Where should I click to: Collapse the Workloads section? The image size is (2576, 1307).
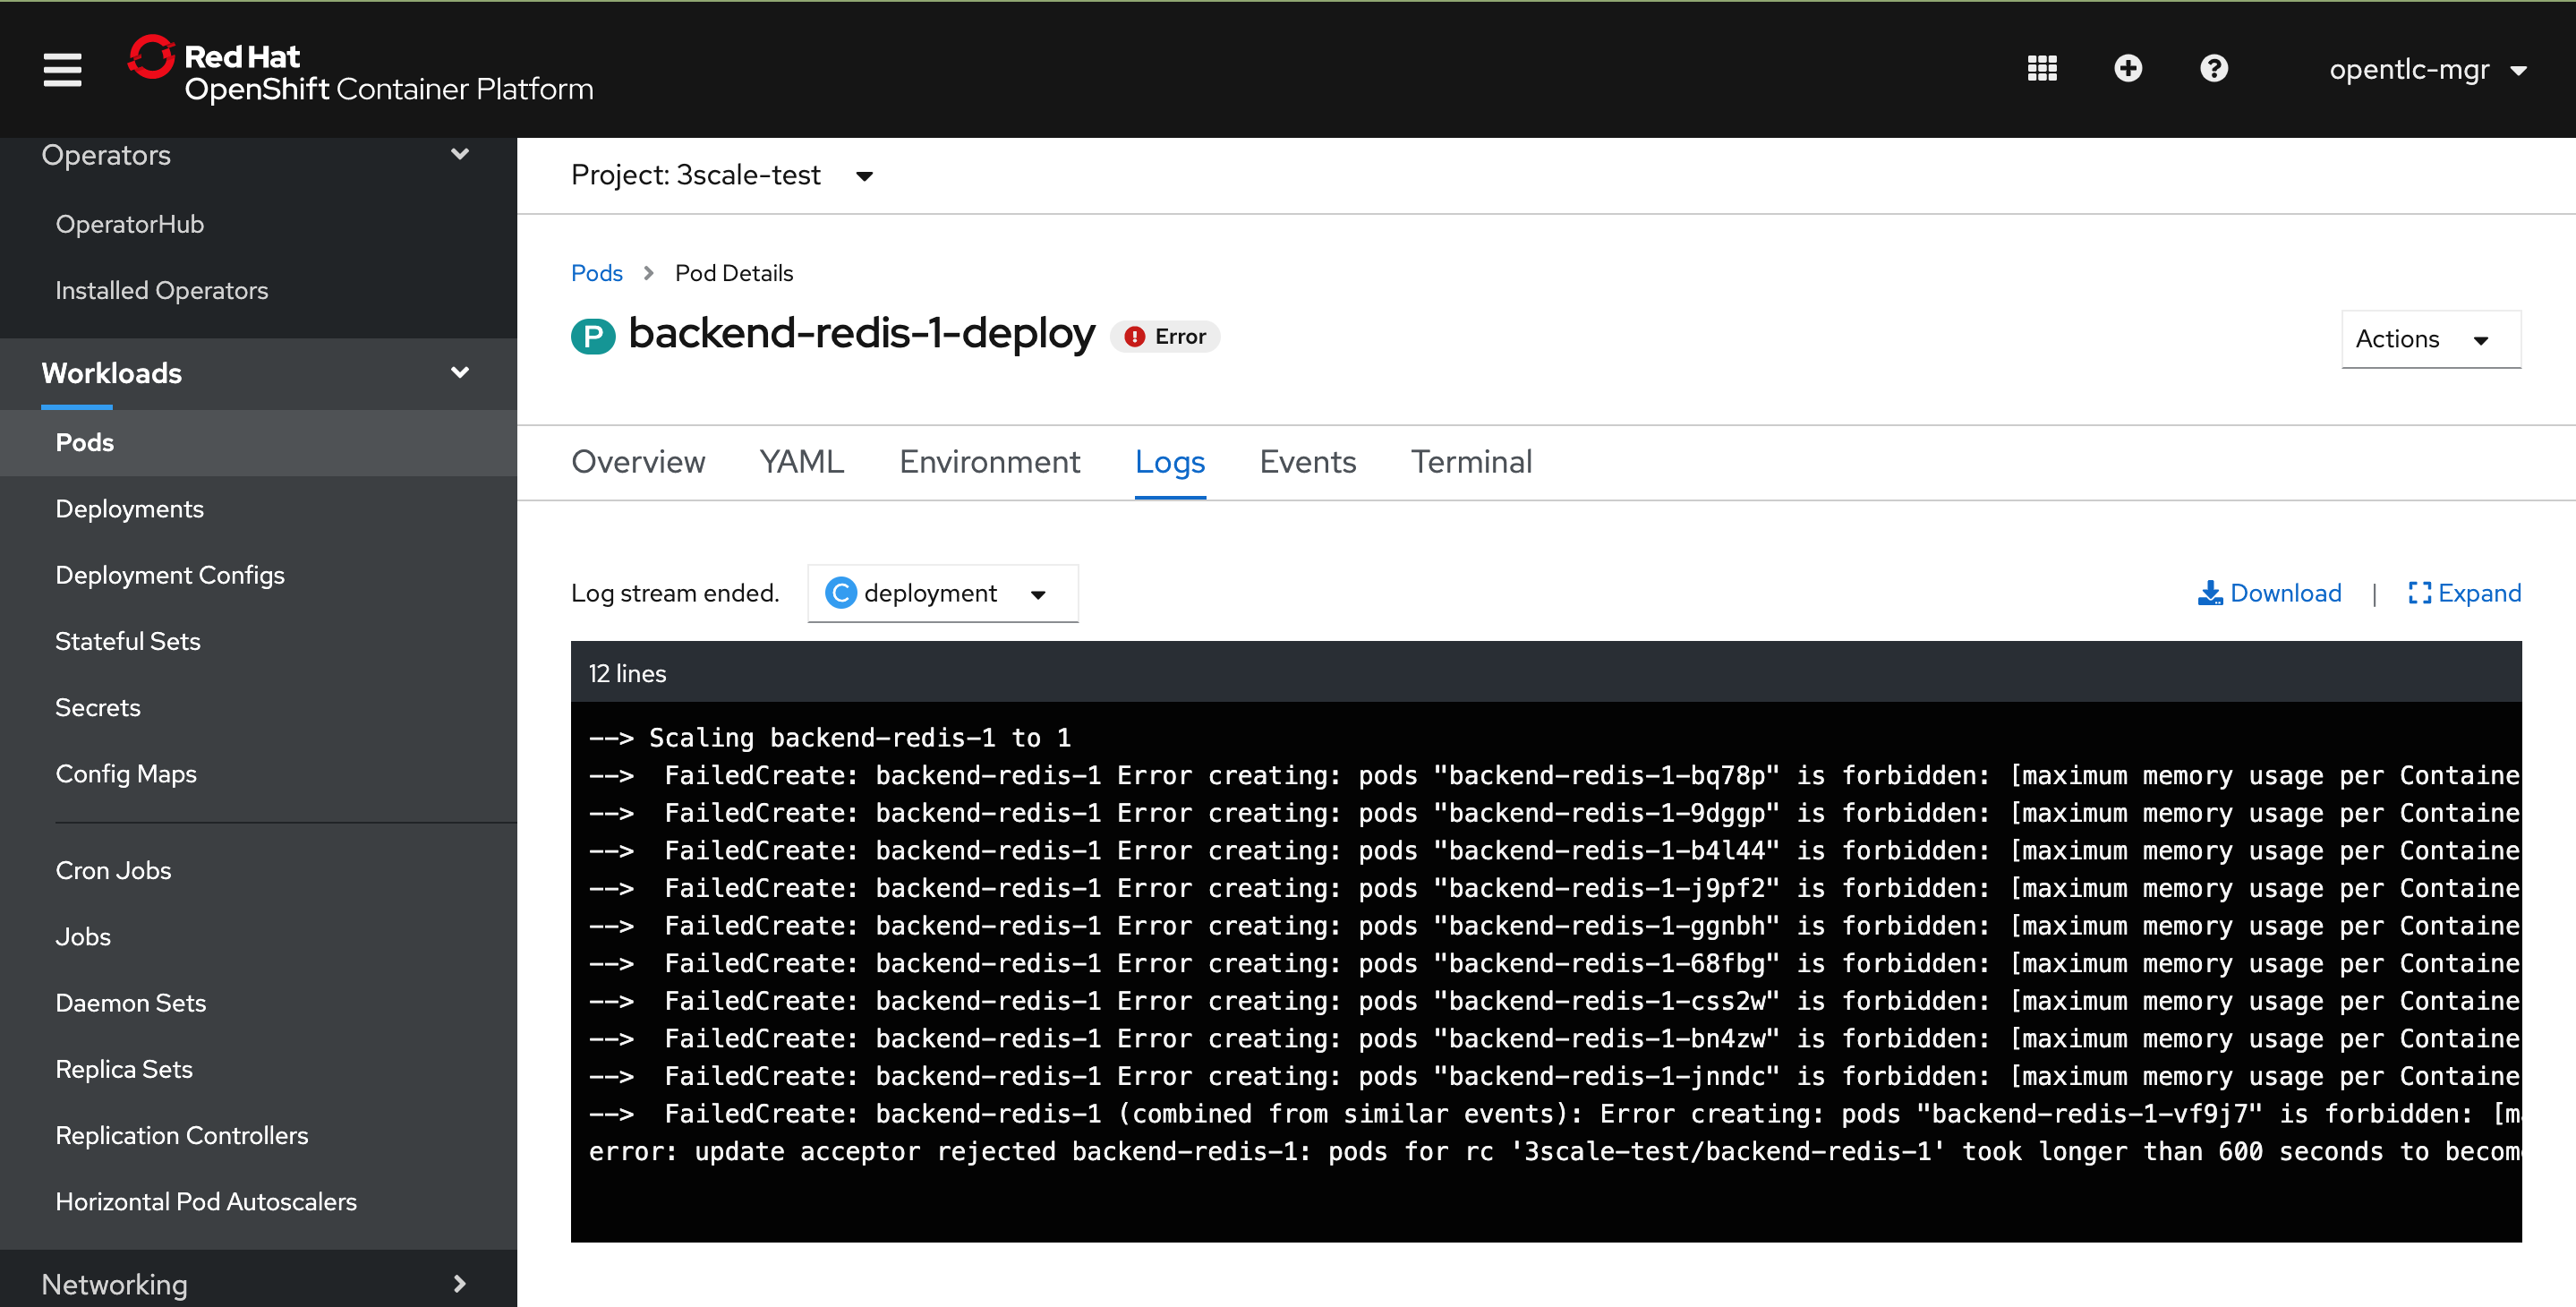click(258, 373)
